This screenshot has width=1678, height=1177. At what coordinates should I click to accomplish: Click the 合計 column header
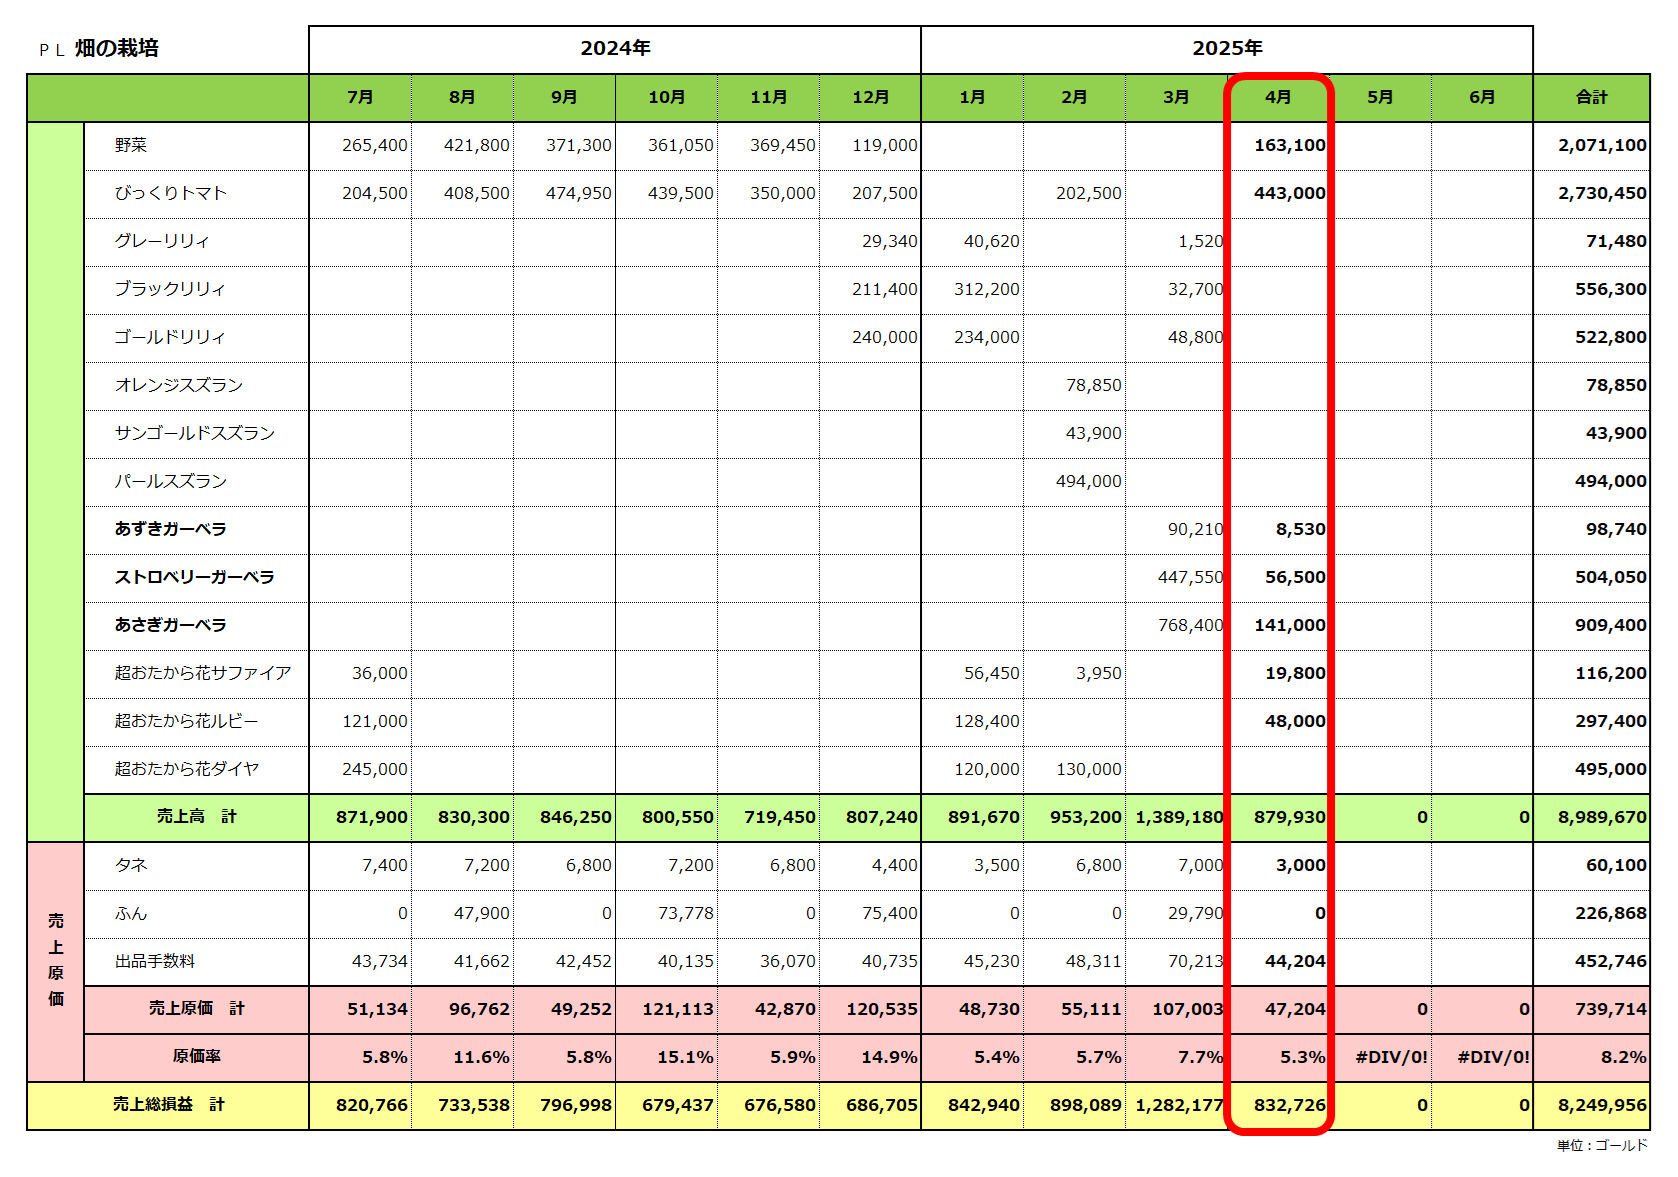[x=1591, y=97]
